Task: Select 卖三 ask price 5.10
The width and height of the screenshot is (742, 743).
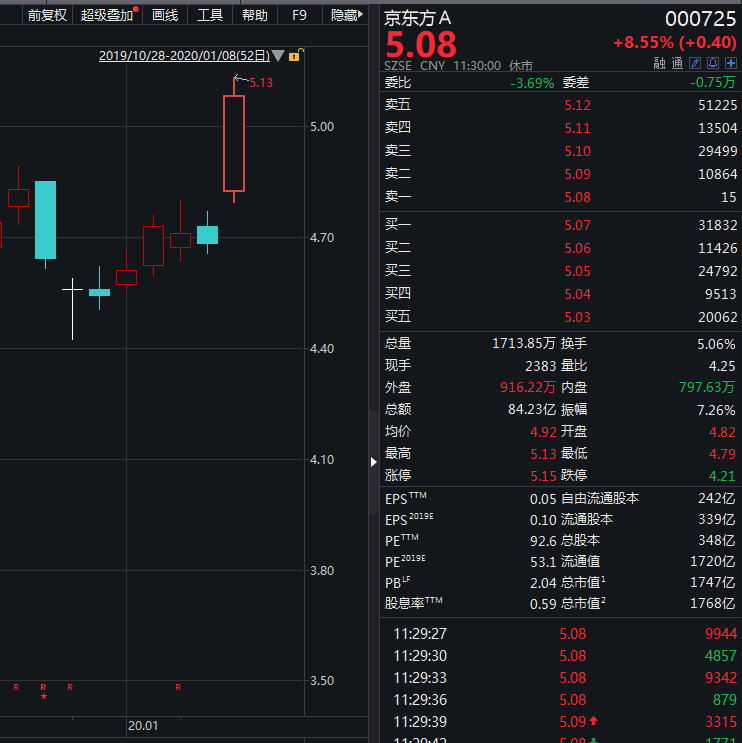Action: pyautogui.click(x=577, y=151)
